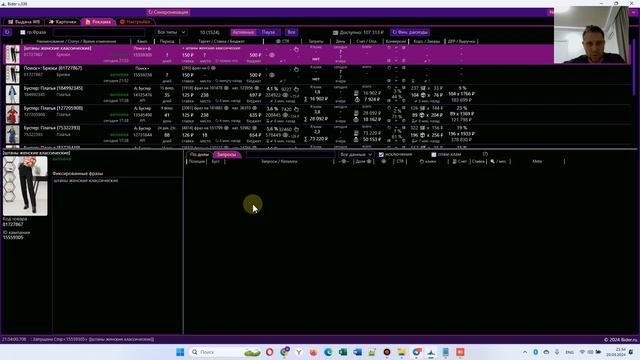Click the eye icon in highlighted campaign row
640x360 pixels.
(272, 55)
